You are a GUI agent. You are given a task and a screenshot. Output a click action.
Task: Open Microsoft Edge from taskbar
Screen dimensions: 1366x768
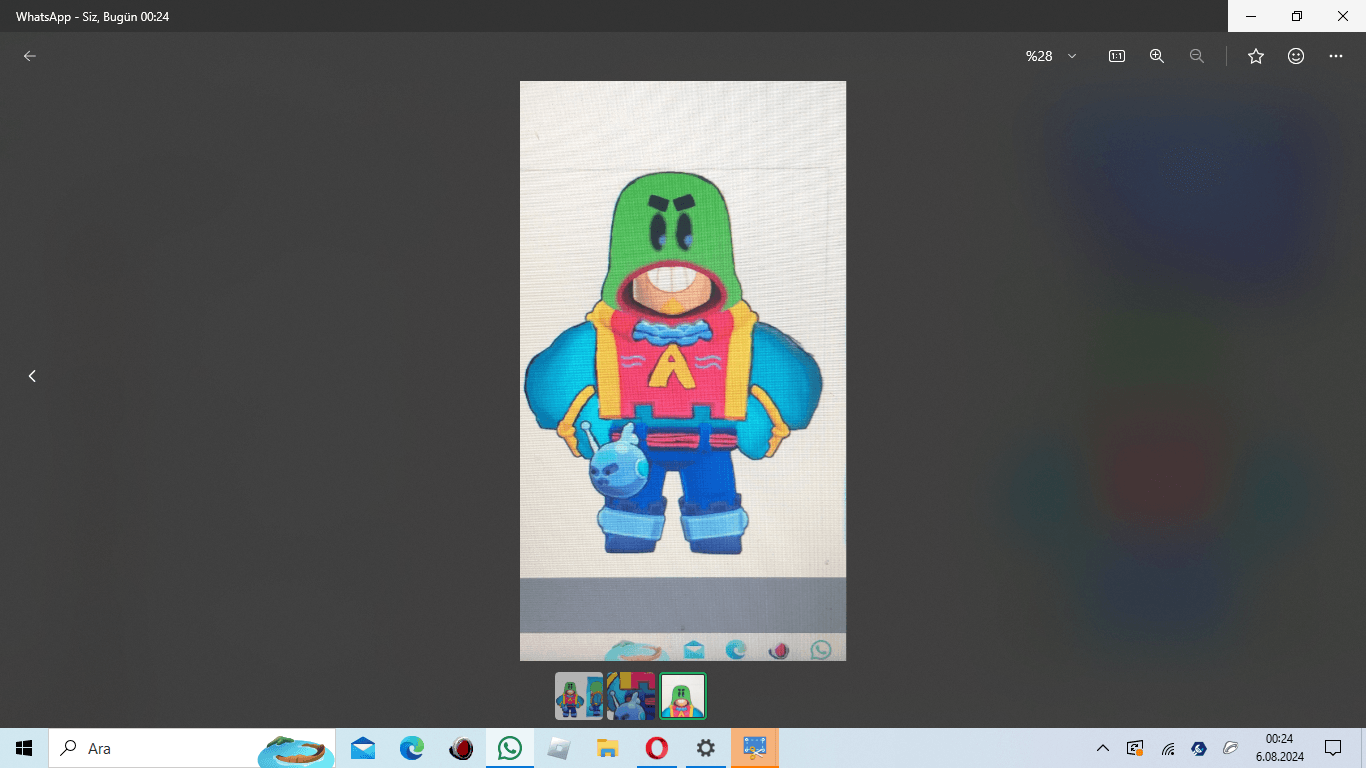coord(412,748)
